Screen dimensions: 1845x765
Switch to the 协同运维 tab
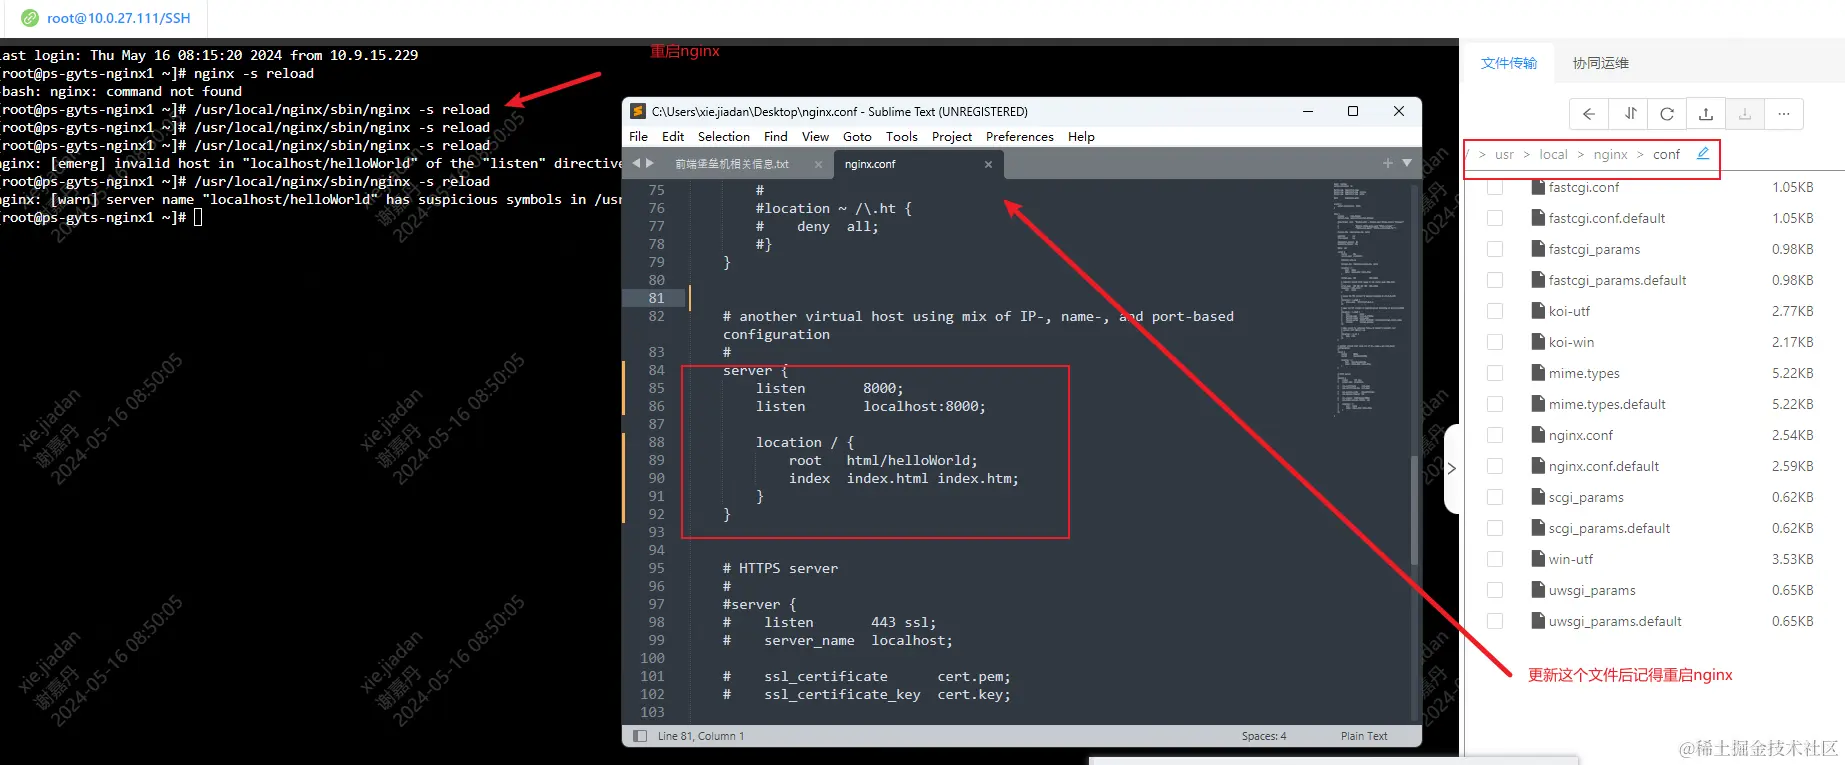point(1601,63)
